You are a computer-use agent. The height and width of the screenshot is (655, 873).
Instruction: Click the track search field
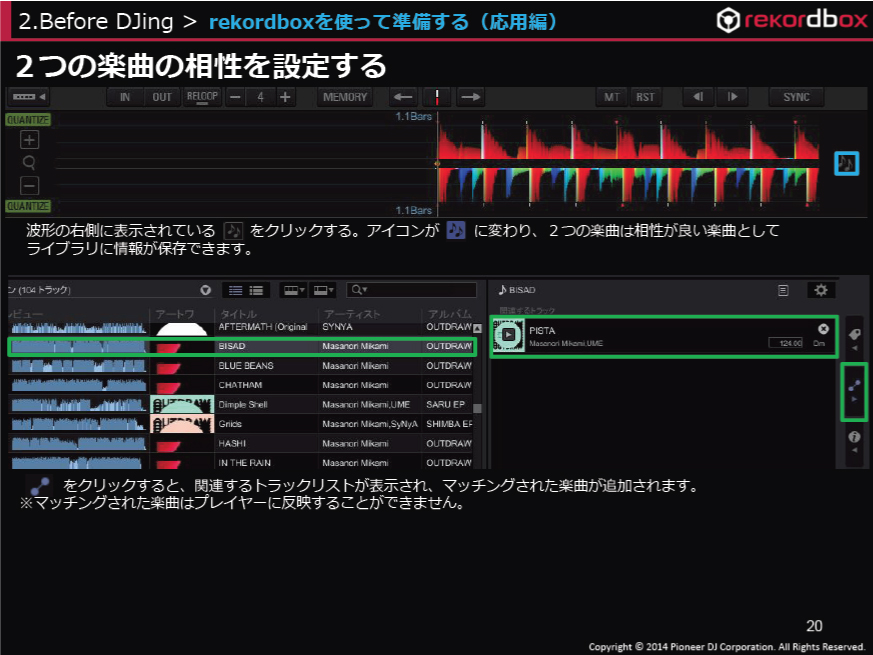pos(411,290)
